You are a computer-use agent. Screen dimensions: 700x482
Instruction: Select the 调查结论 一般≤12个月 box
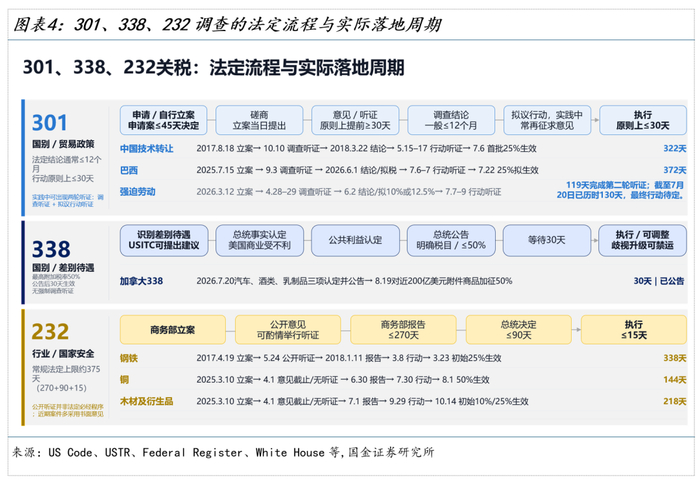click(x=451, y=120)
